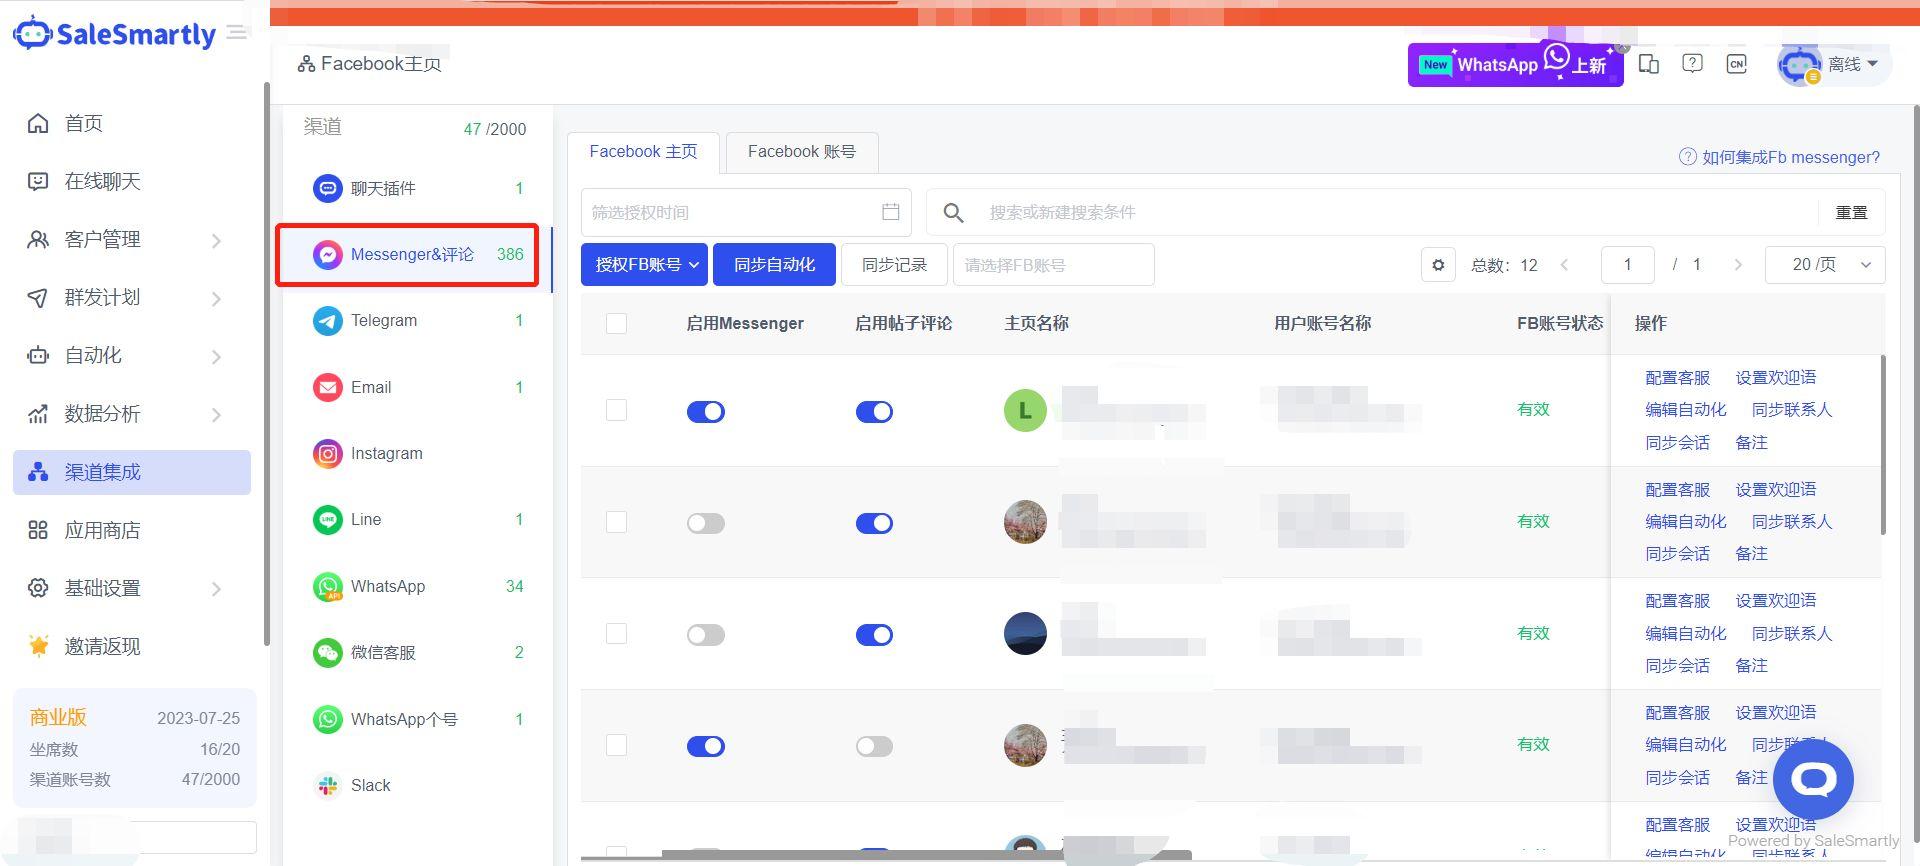
Task: Click 备注 in the second row
Action: 1751,554
